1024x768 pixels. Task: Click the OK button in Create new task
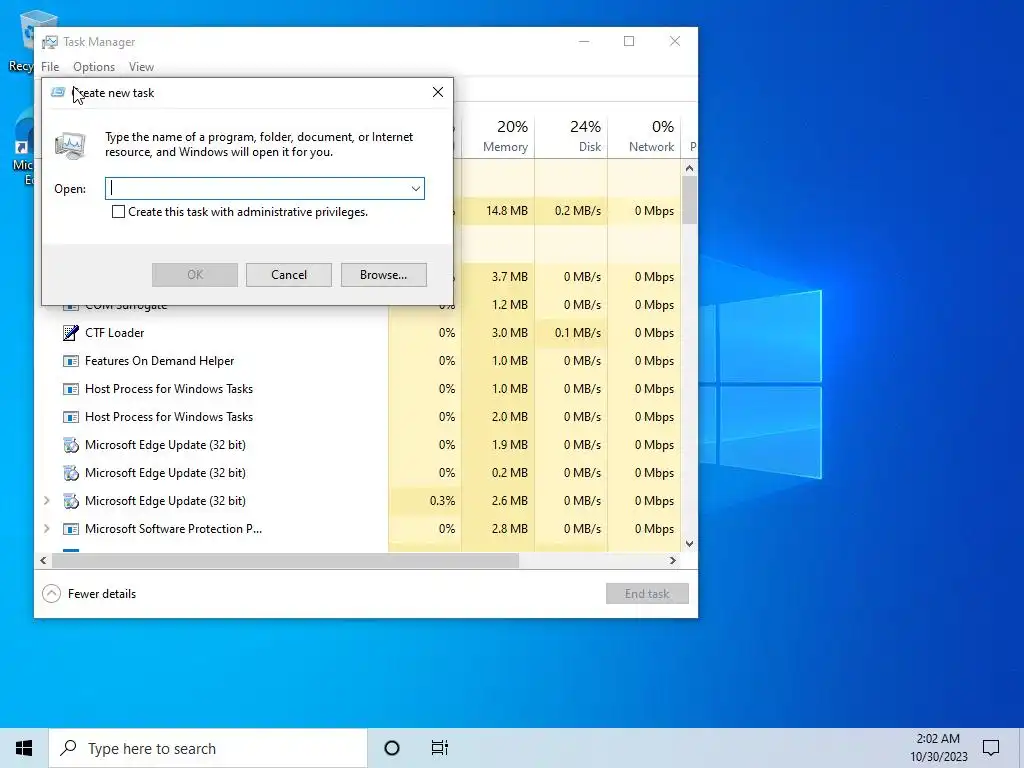195,275
